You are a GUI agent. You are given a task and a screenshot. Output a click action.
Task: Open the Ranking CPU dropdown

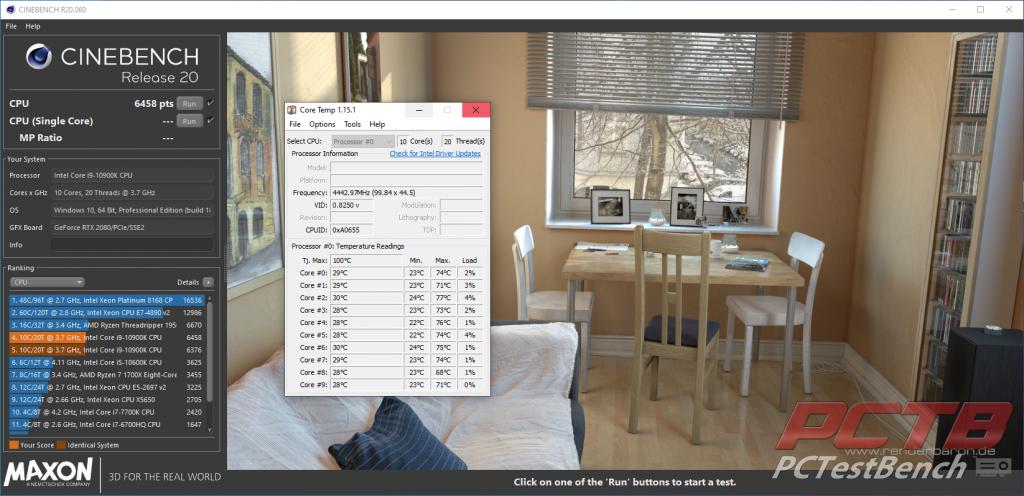pyautogui.click(x=47, y=282)
